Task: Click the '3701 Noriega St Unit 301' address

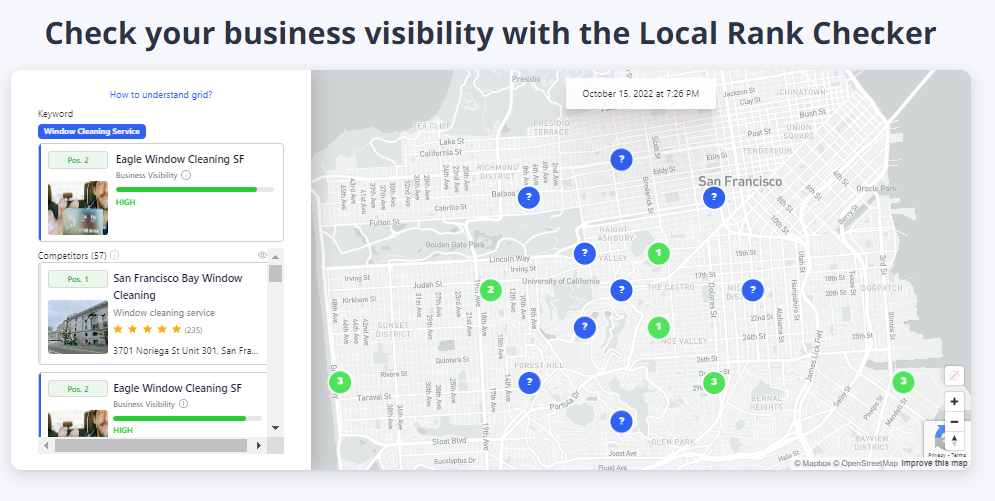Action: coord(186,350)
